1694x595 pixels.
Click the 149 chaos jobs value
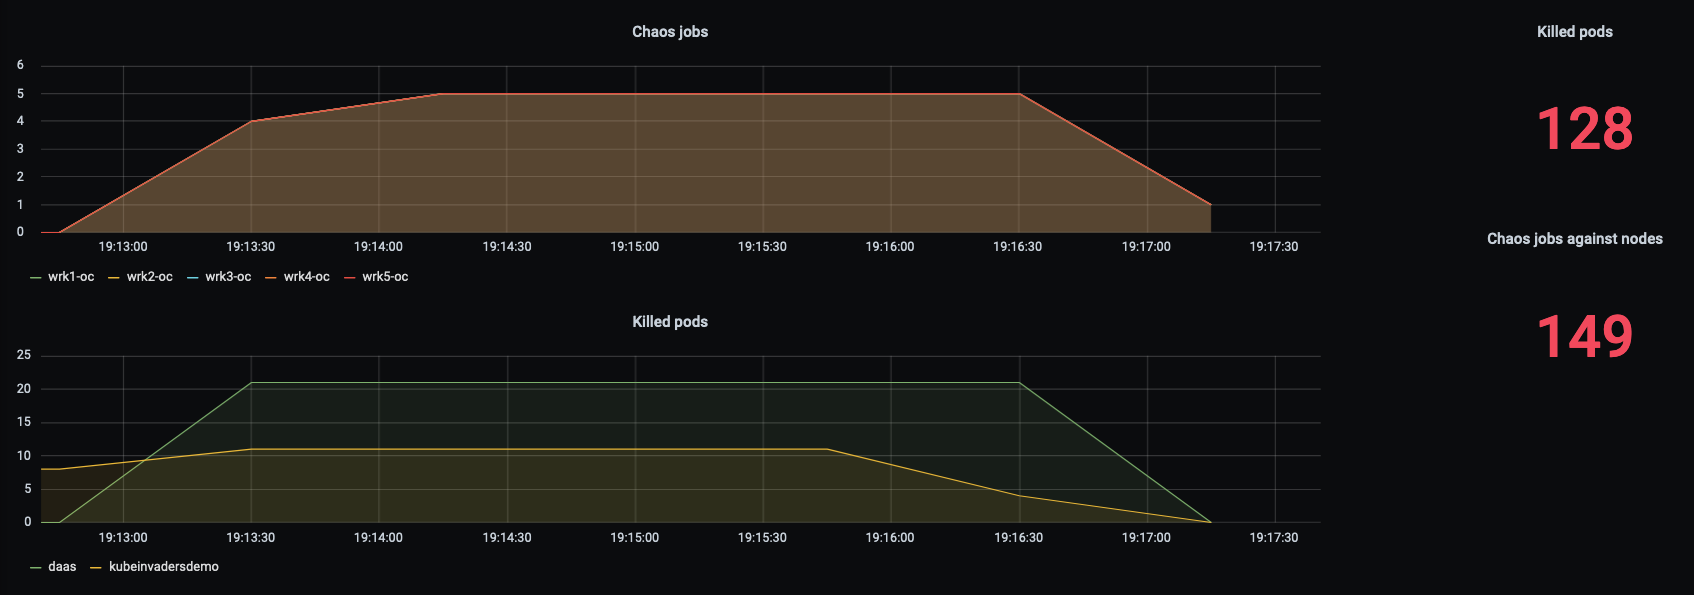pyautogui.click(x=1584, y=337)
